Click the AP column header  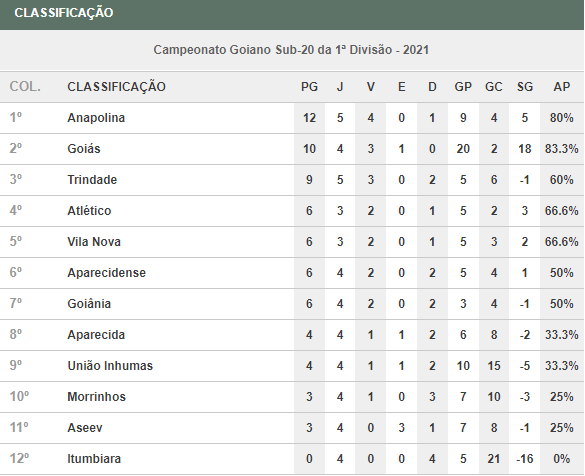561,87
